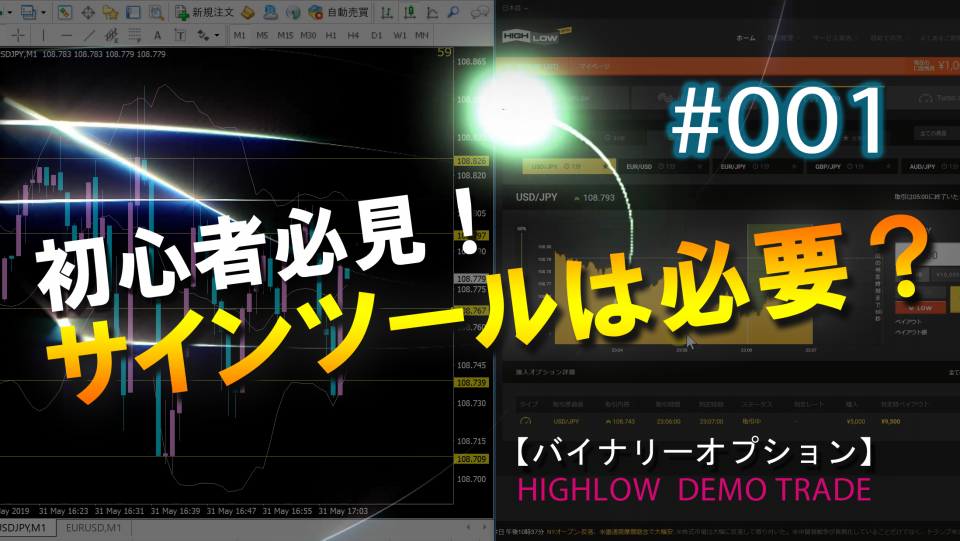Toggle the 自動売買 auto trading button

pos(338,12)
